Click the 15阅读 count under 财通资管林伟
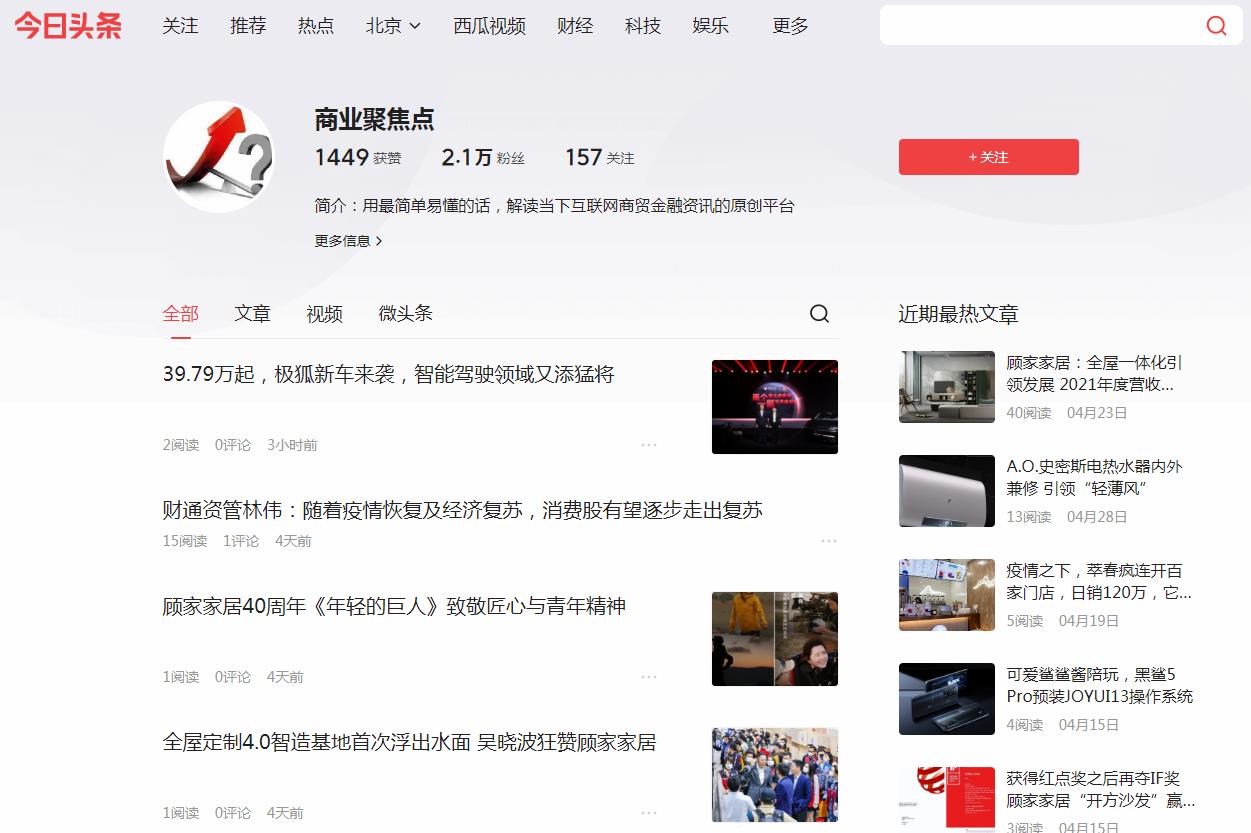1251x833 pixels. click(x=185, y=541)
